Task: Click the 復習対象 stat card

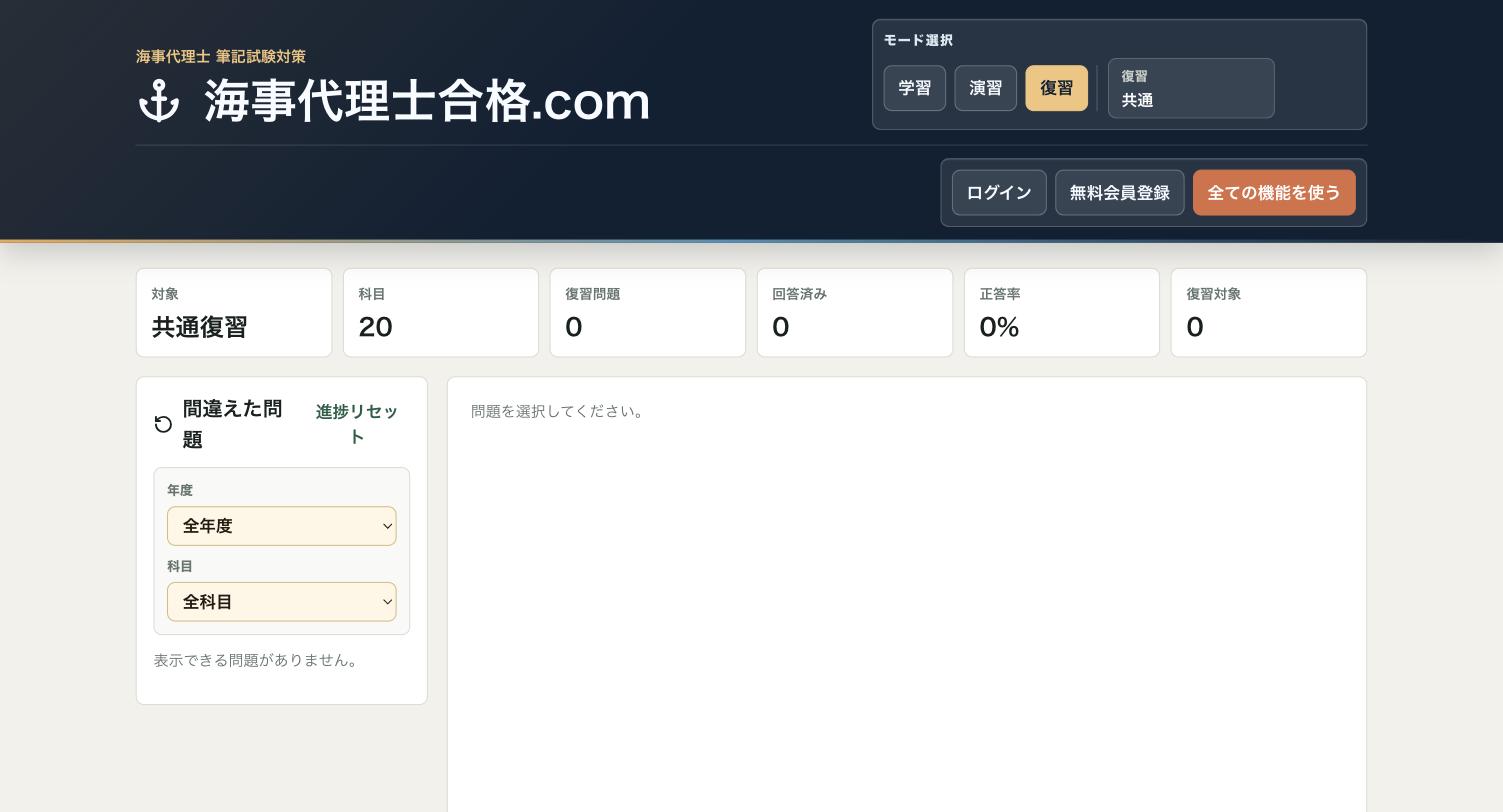Action: point(1269,313)
